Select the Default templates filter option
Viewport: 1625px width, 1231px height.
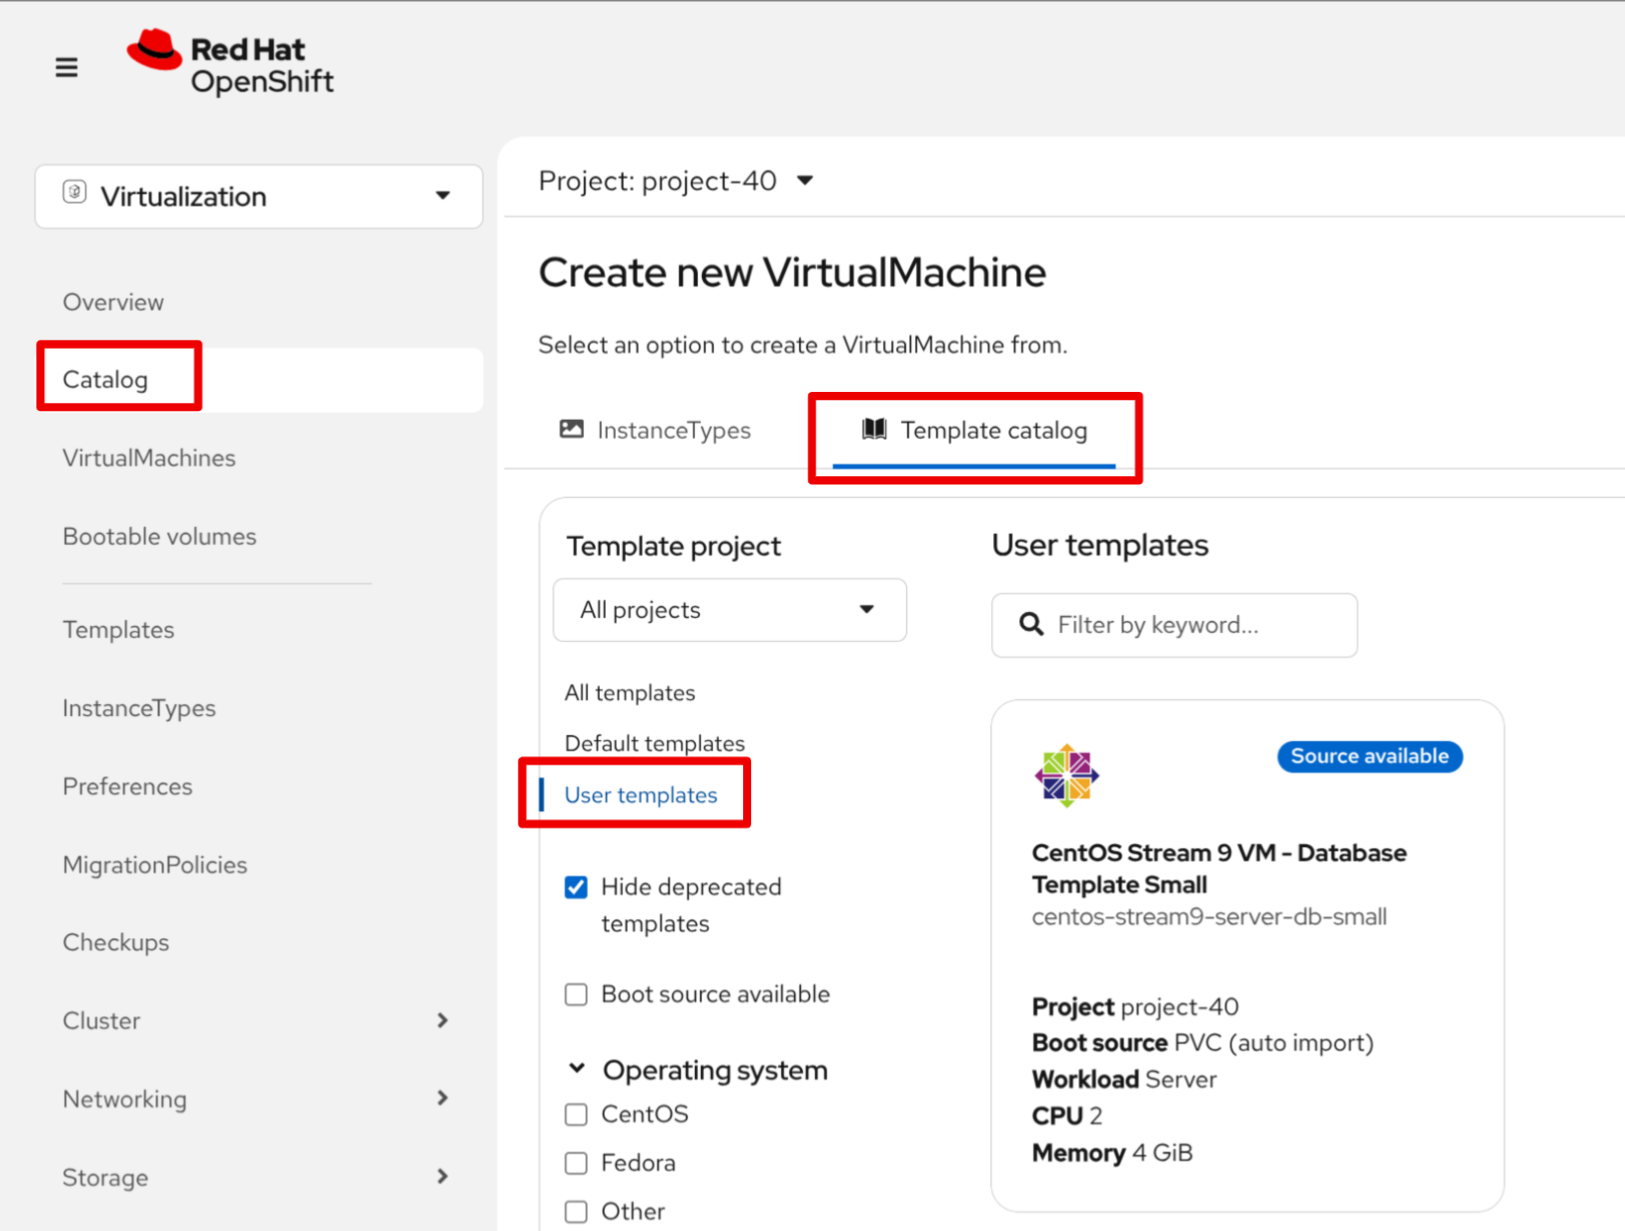tap(654, 743)
